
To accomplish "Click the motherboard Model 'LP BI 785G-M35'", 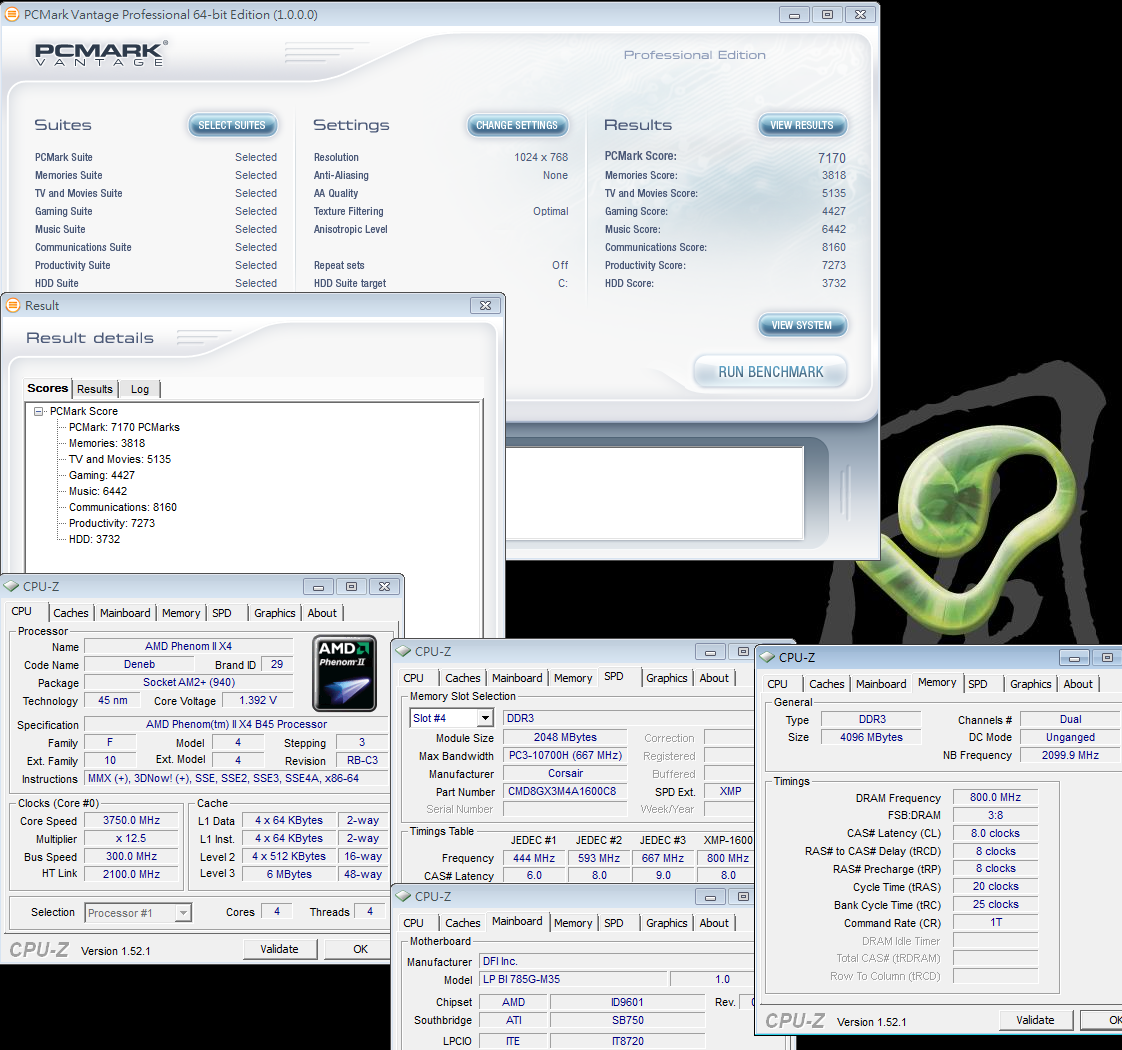I will (572, 979).
